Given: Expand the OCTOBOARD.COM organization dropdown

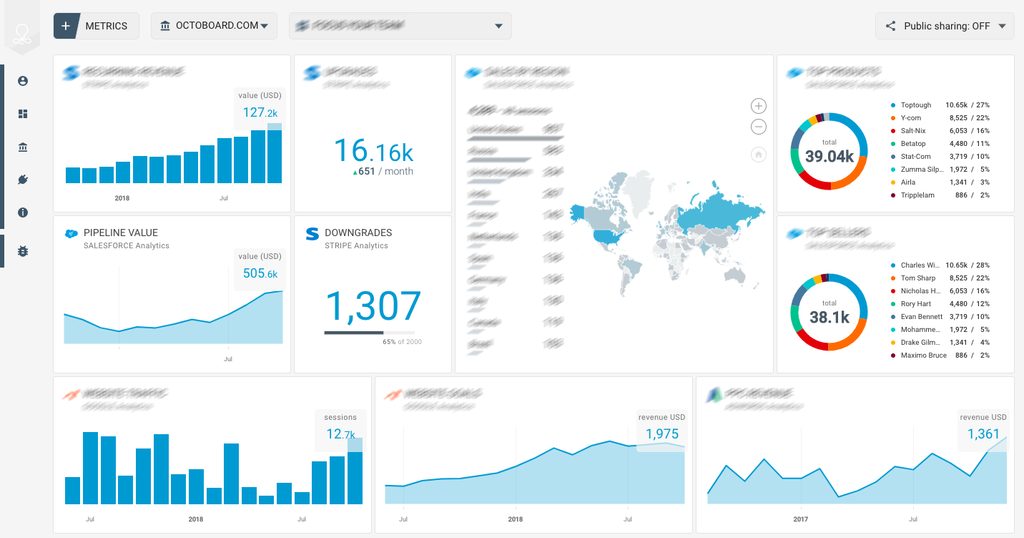Looking at the screenshot, I should (x=214, y=26).
